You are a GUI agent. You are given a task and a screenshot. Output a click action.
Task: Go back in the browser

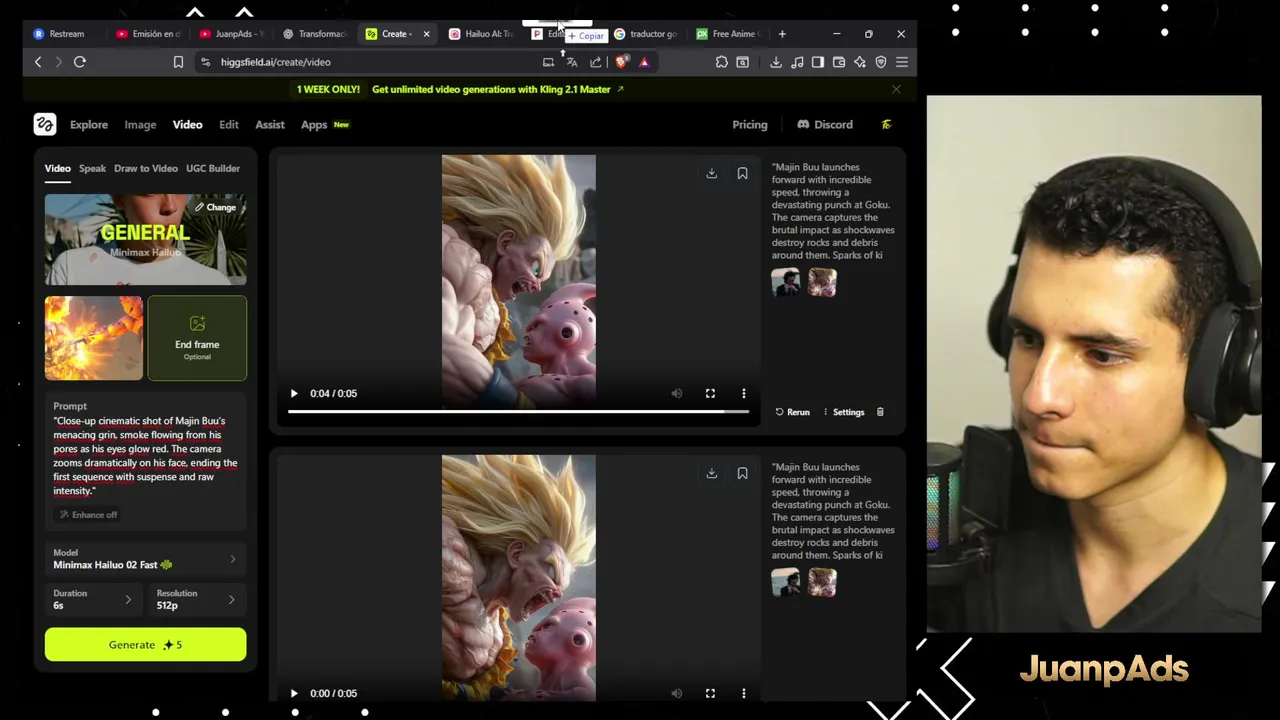(38, 62)
